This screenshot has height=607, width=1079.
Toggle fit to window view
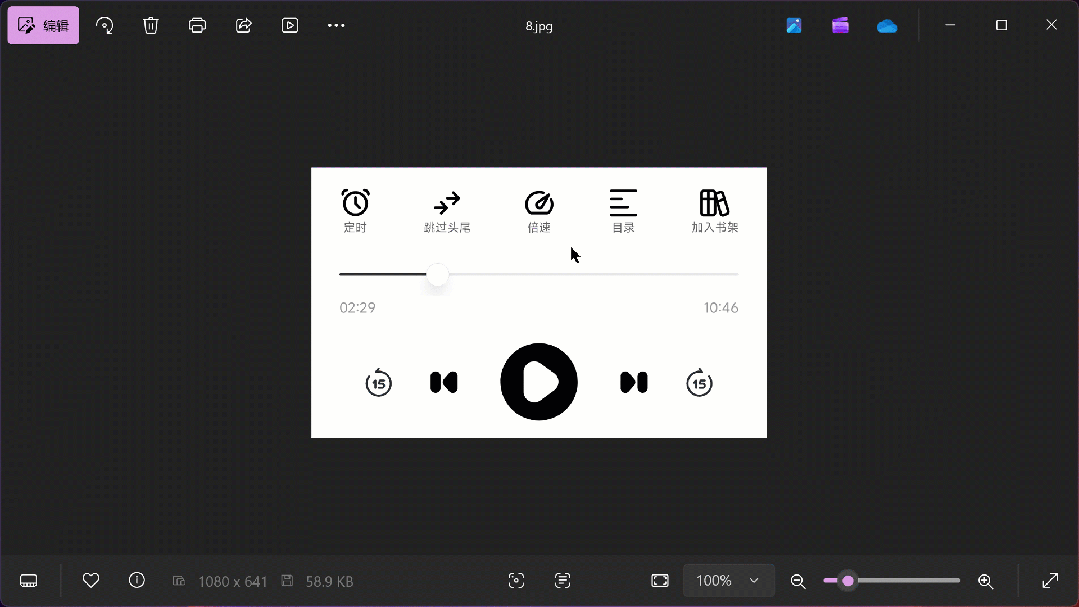[x=660, y=581]
